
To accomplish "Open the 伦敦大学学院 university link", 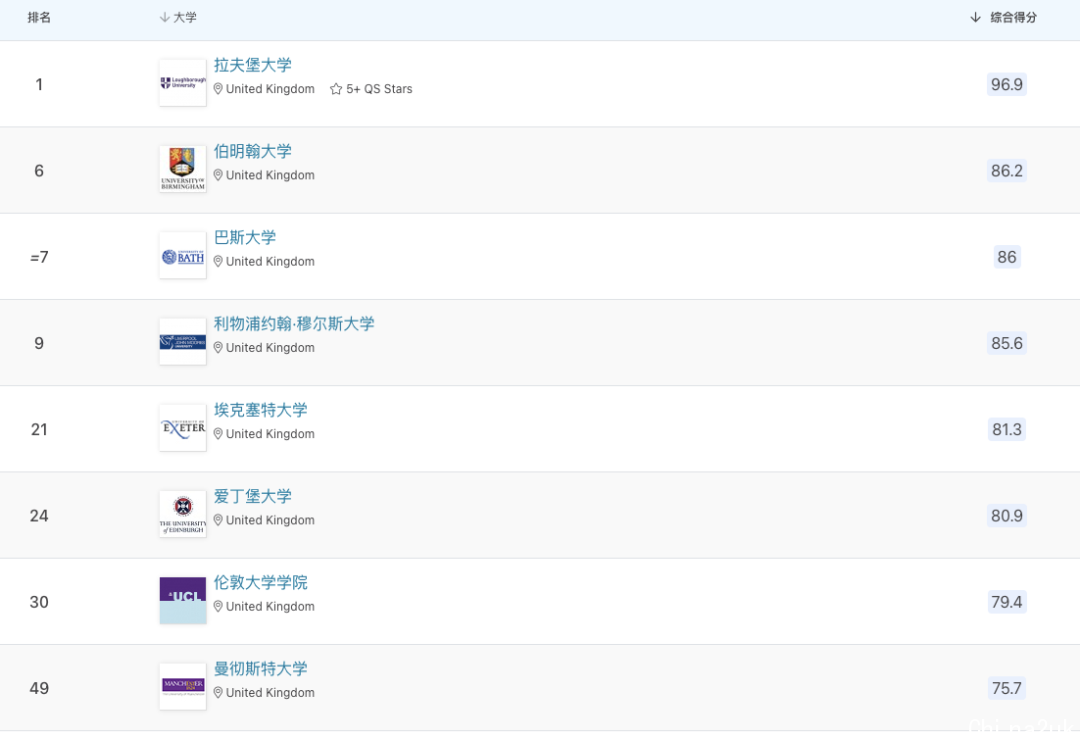I will click(260, 583).
